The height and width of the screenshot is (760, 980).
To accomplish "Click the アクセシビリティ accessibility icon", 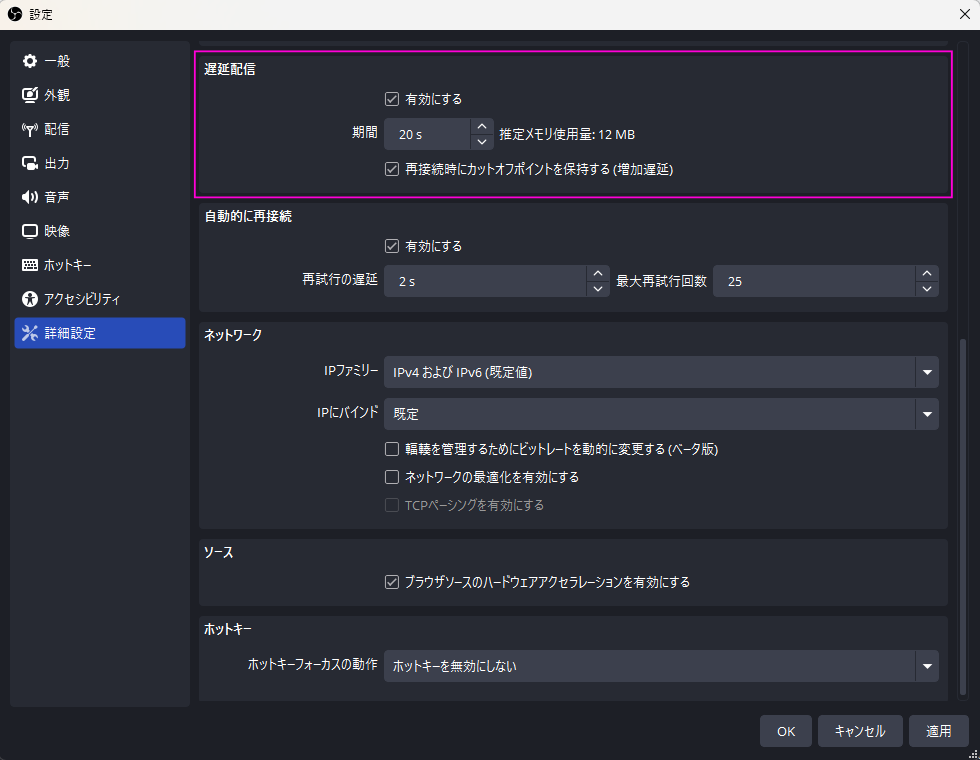I will coord(29,299).
